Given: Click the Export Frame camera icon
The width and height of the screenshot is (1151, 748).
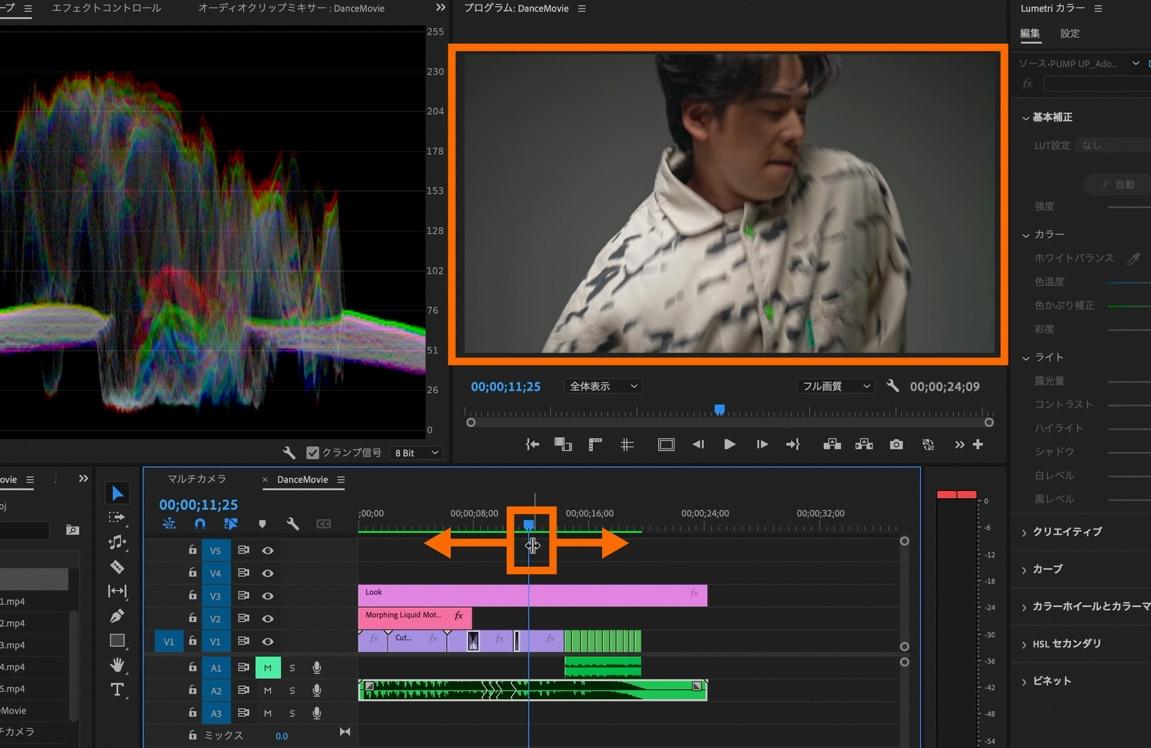Looking at the screenshot, I should coord(896,445).
